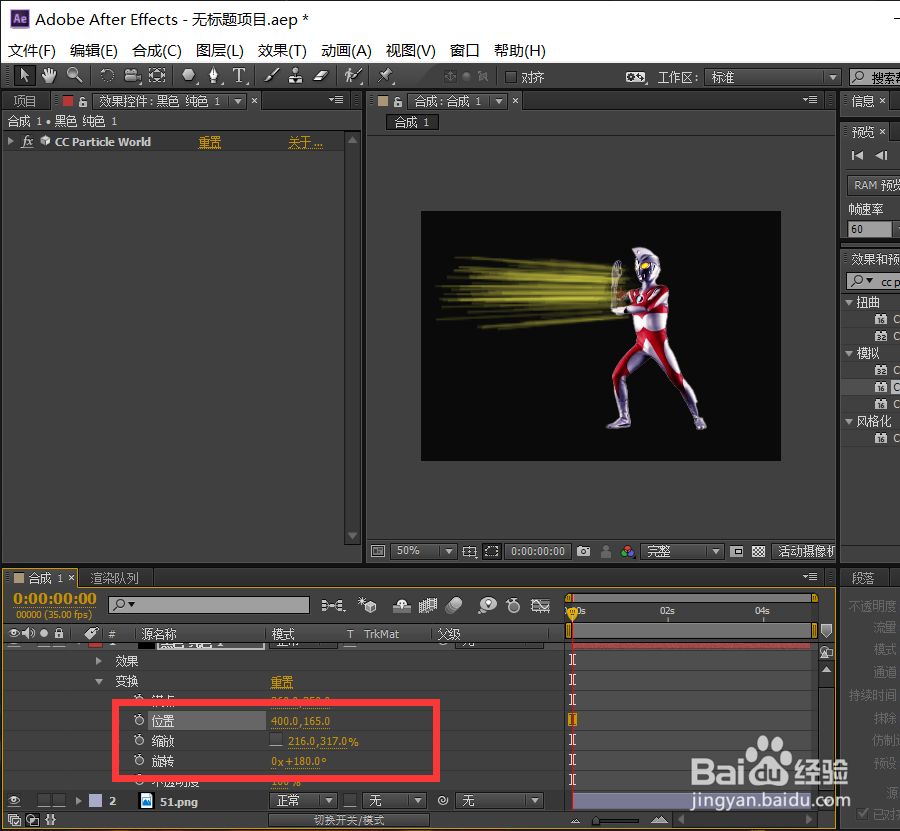
Task: Open the 工作区 标准 dropdown
Action: click(x=773, y=77)
